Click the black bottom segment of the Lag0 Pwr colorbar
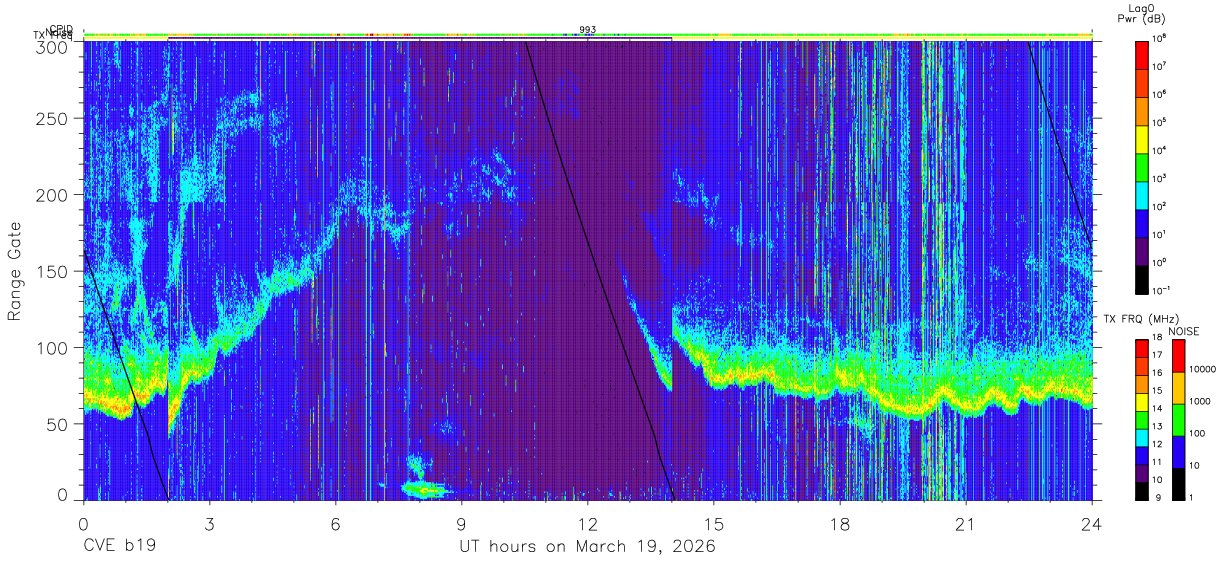Screen dimensions: 1228x567 coord(1142,278)
